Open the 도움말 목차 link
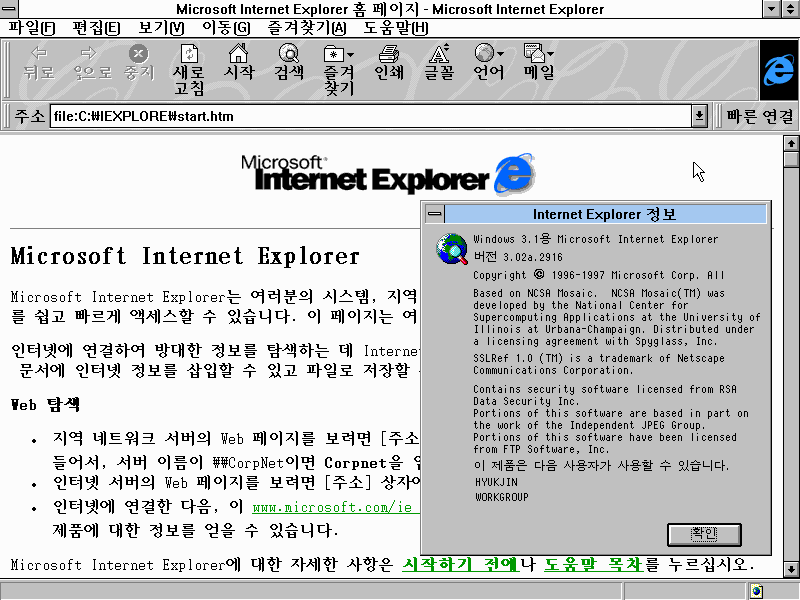Viewport: 800px width, 600px height. pos(593,564)
